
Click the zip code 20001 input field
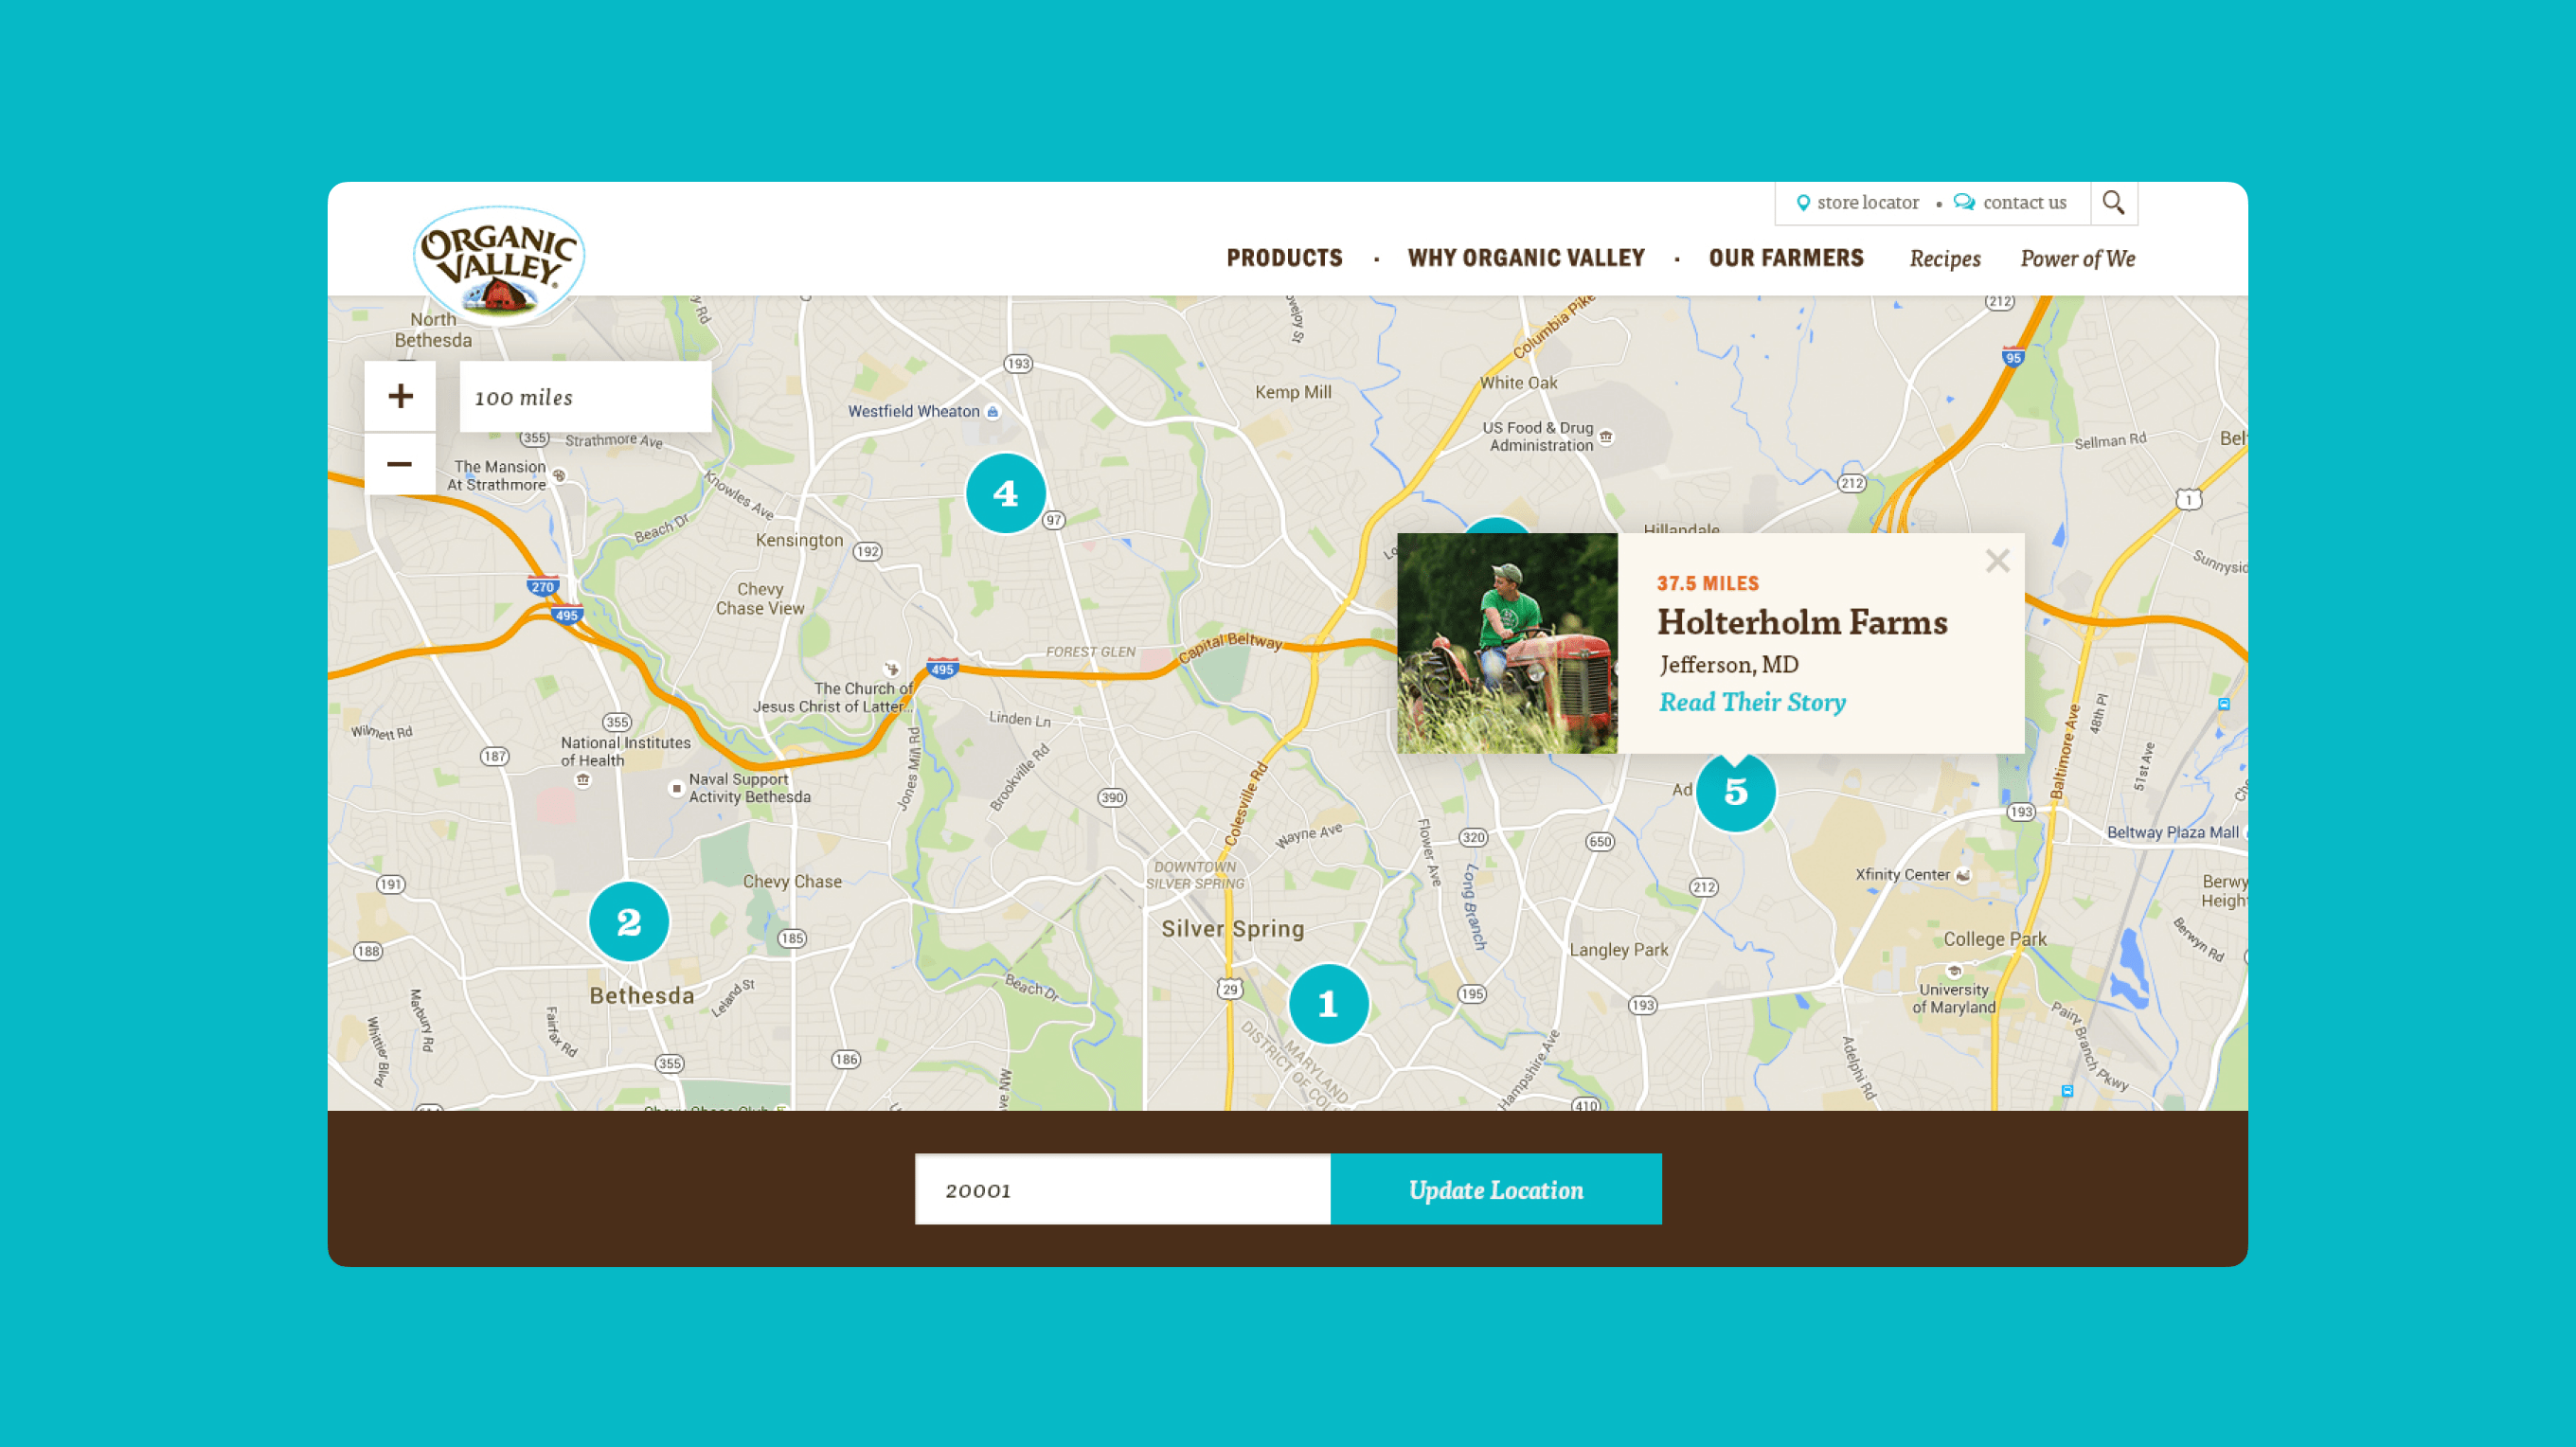click(x=1121, y=1188)
